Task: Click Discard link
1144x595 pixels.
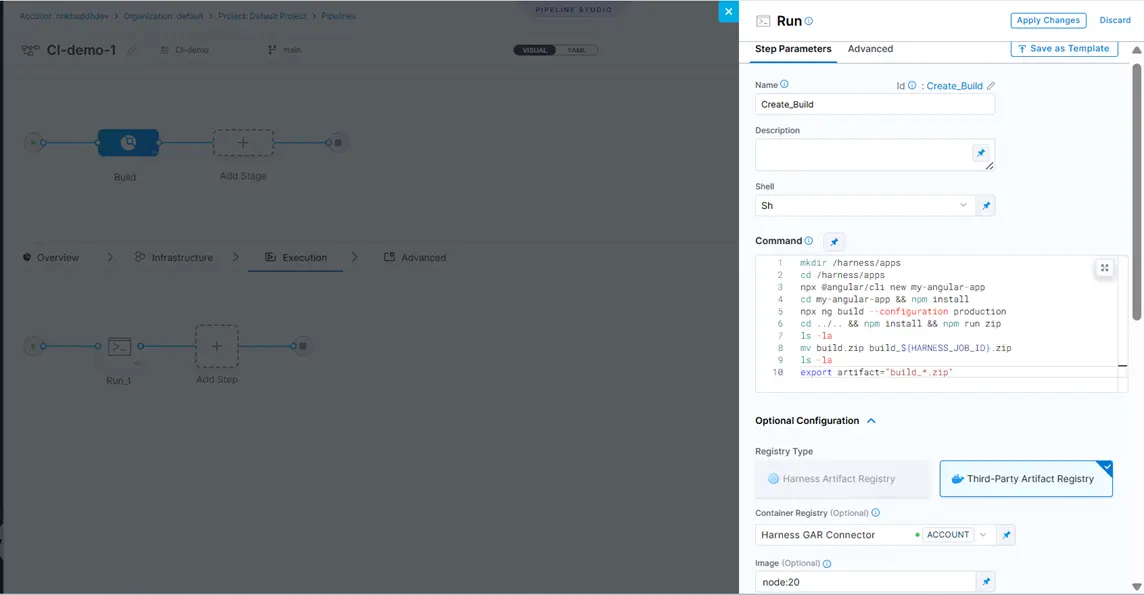Action: [1115, 20]
